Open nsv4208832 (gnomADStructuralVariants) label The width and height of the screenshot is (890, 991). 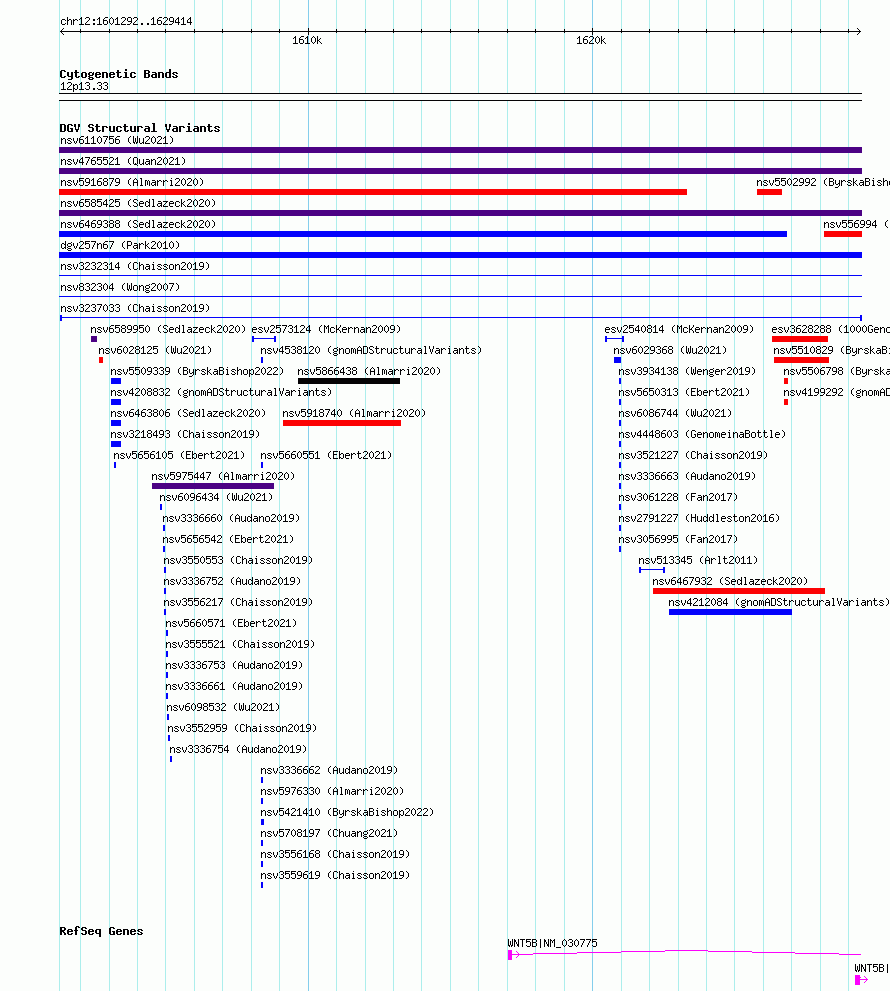click(221, 392)
